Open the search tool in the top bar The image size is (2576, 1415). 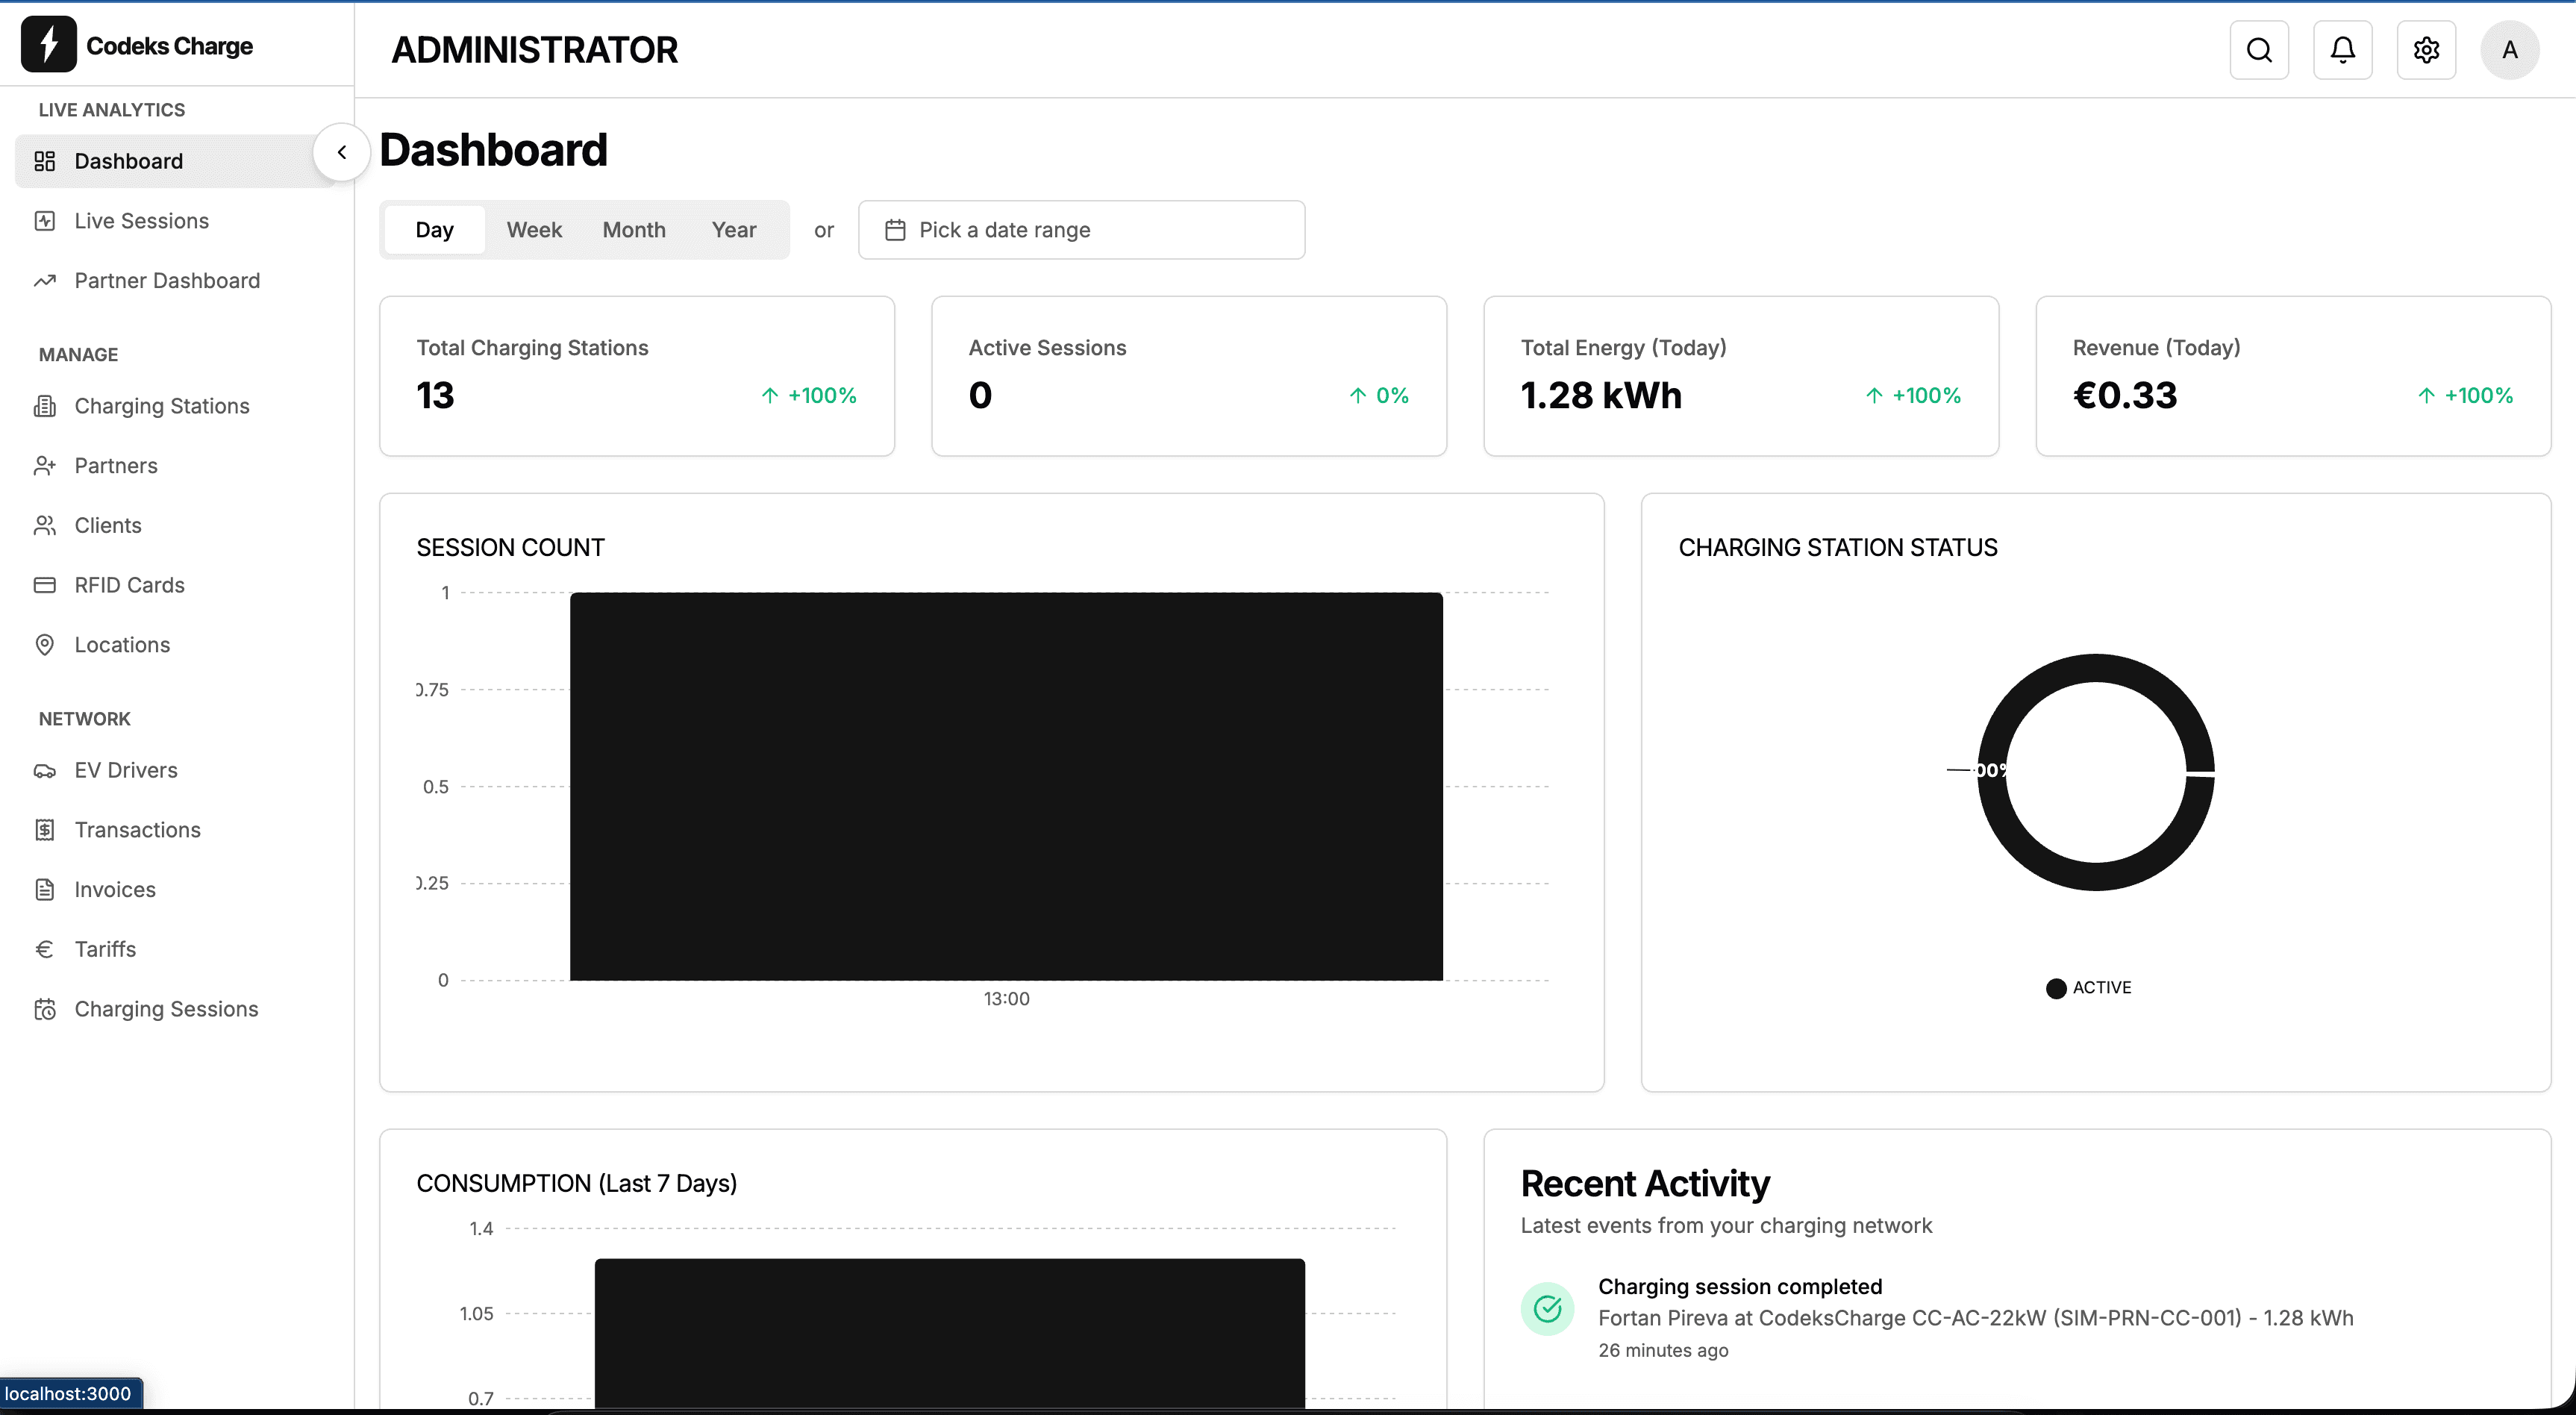click(2260, 49)
